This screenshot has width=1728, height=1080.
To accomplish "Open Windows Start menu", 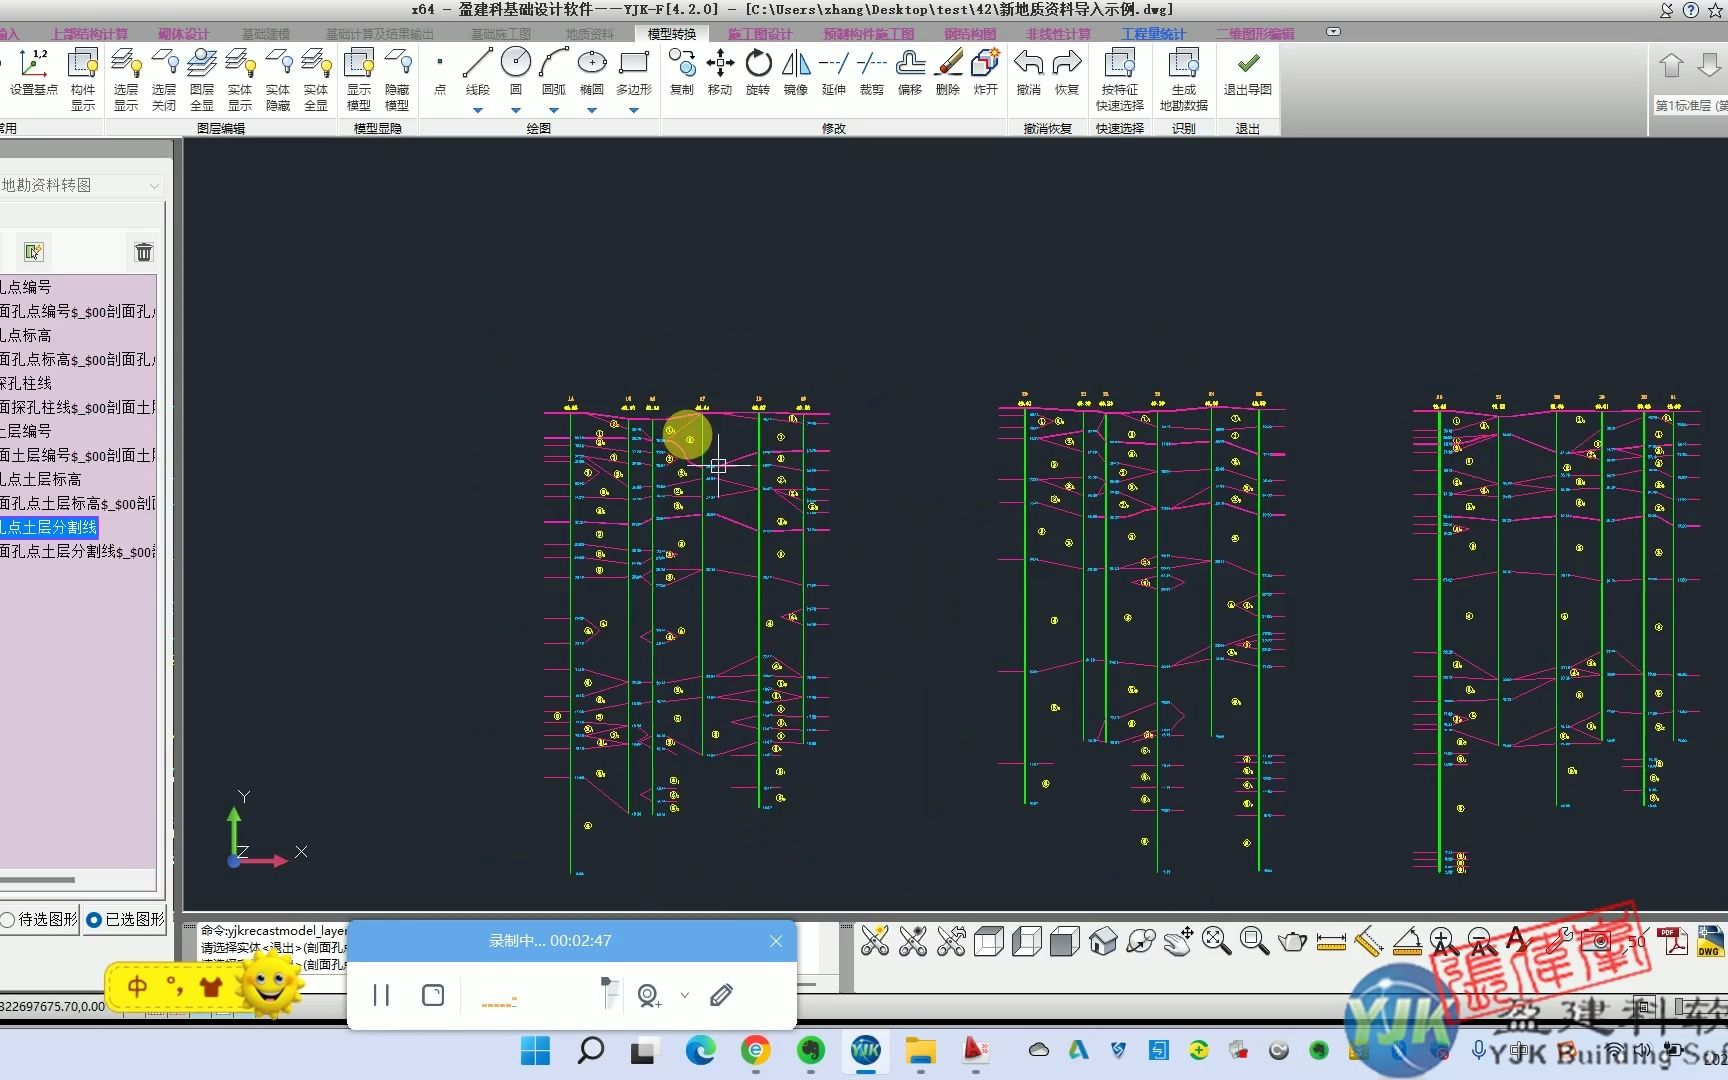I will pyautogui.click(x=535, y=1051).
